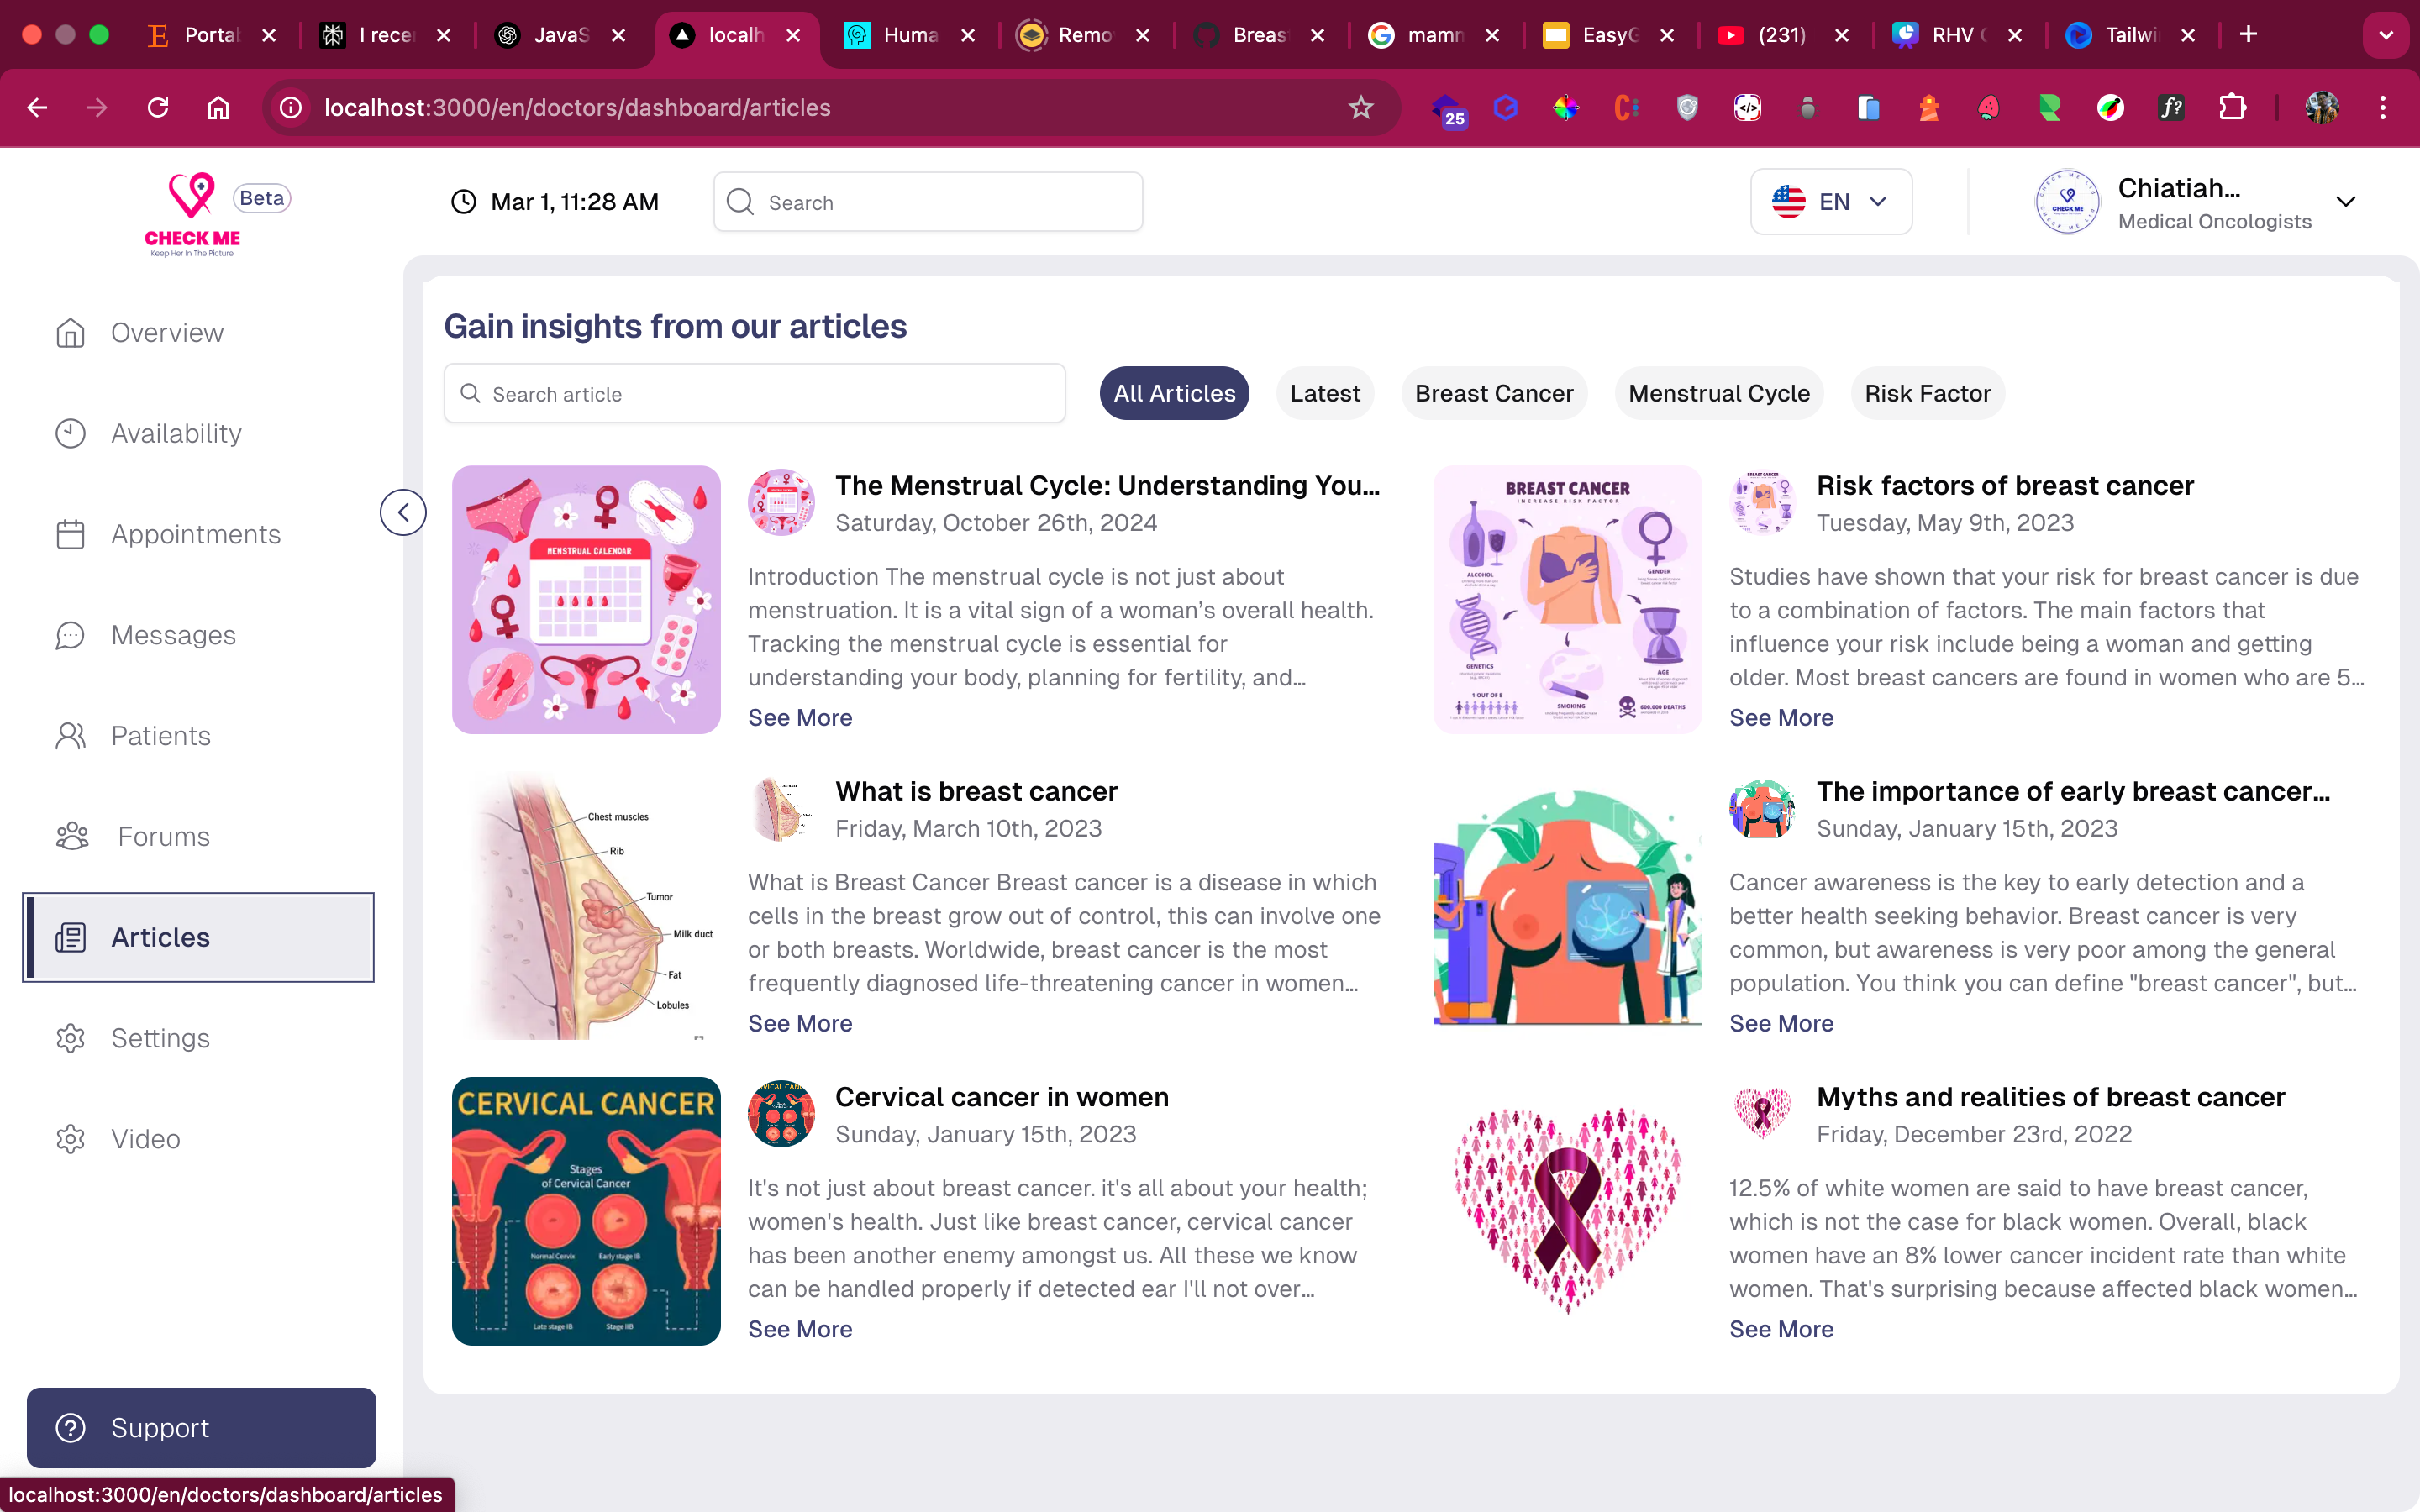Image resolution: width=2420 pixels, height=1512 pixels.
Task: Open Forums via its group icon
Action: point(72,837)
